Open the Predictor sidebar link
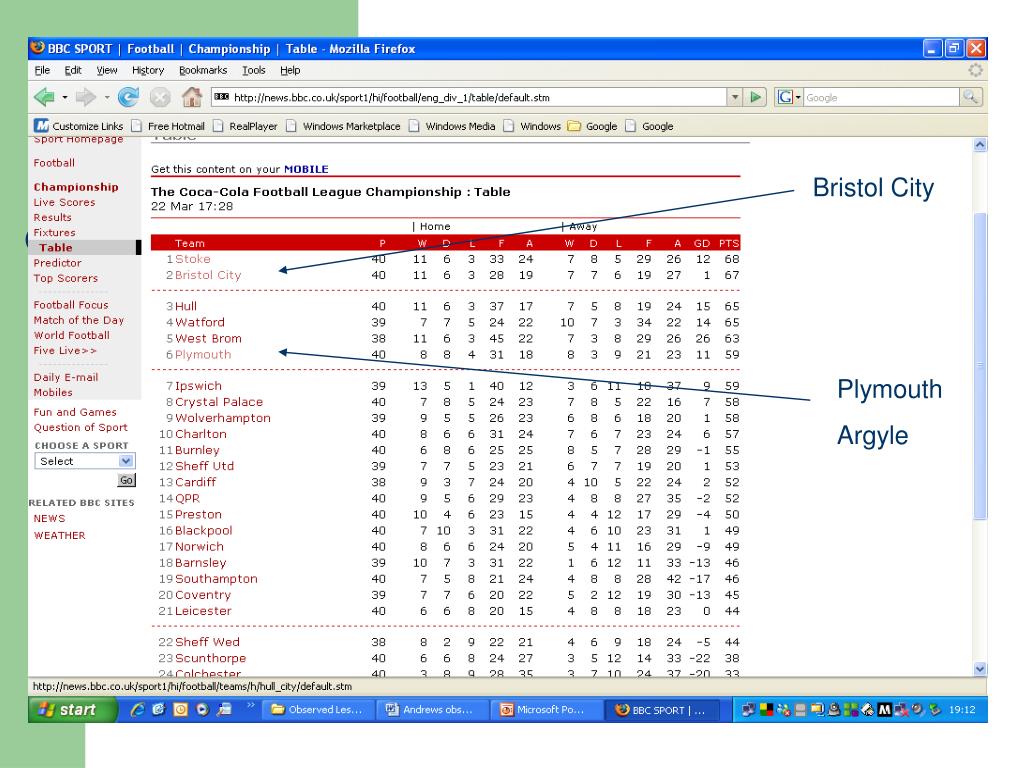Screen dimensions: 1024x768 coord(57,263)
